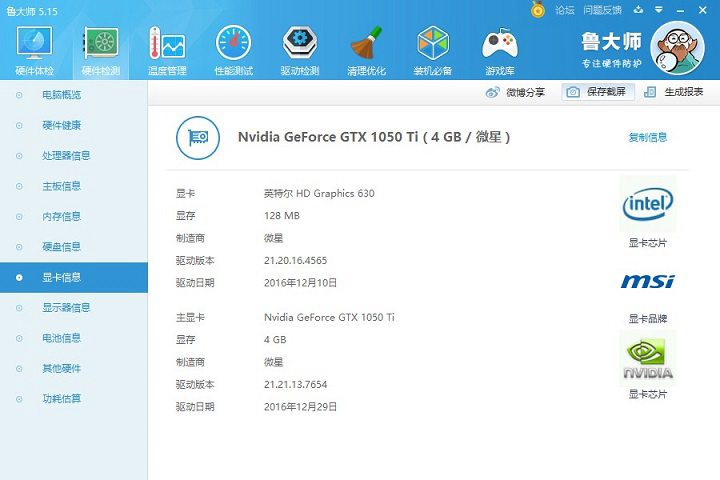Open 功耗估算 power estimate section
This screenshot has height=480, width=720.
[x=61, y=399]
